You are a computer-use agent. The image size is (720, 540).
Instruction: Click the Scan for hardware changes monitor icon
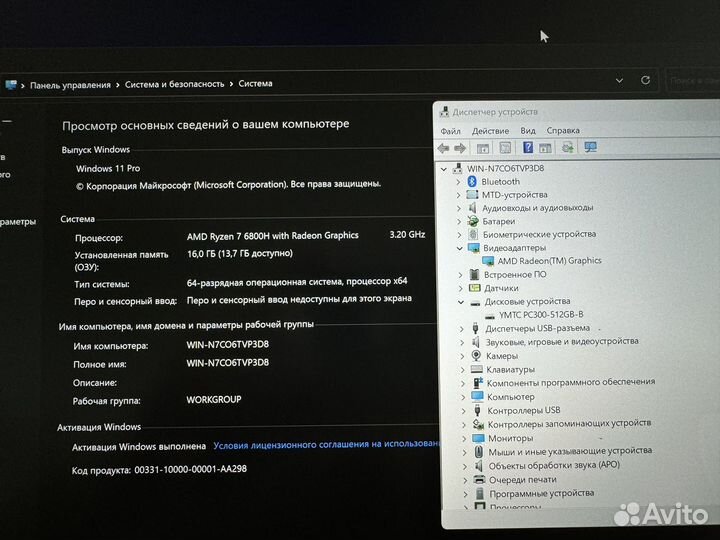(x=591, y=147)
